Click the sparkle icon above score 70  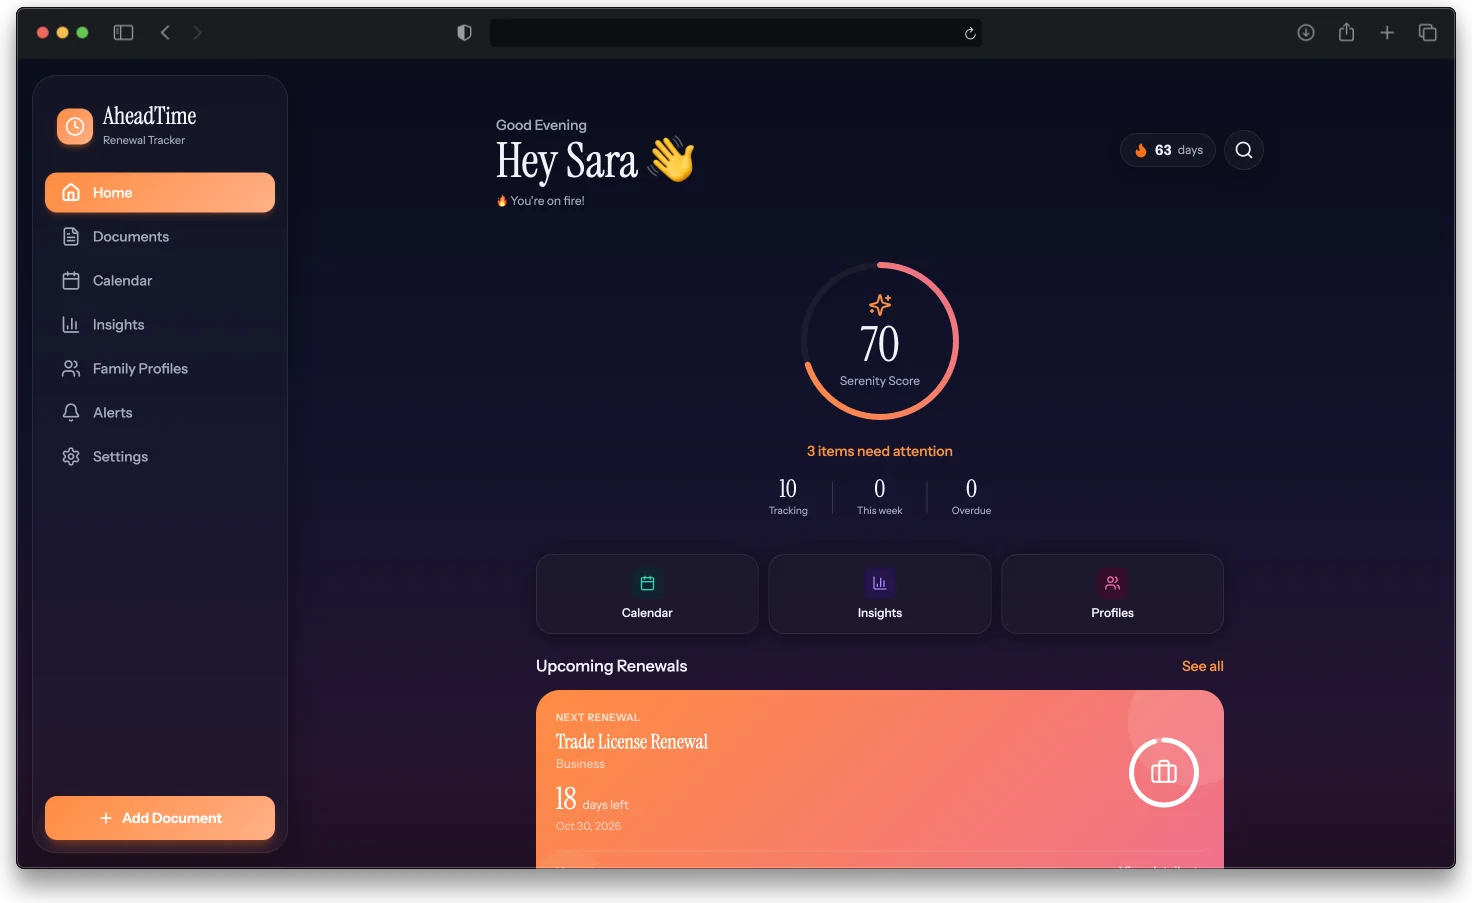(x=880, y=304)
